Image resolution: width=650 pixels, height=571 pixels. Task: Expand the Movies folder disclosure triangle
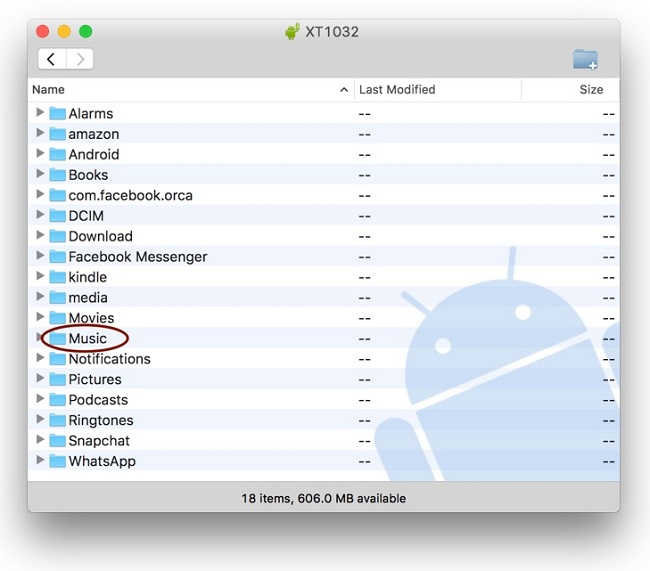(40, 318)
